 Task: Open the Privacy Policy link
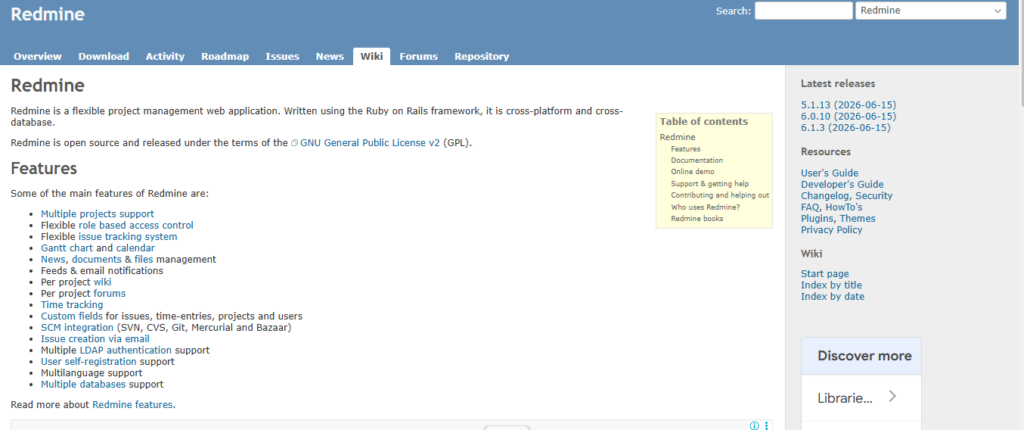click(831, 230)
